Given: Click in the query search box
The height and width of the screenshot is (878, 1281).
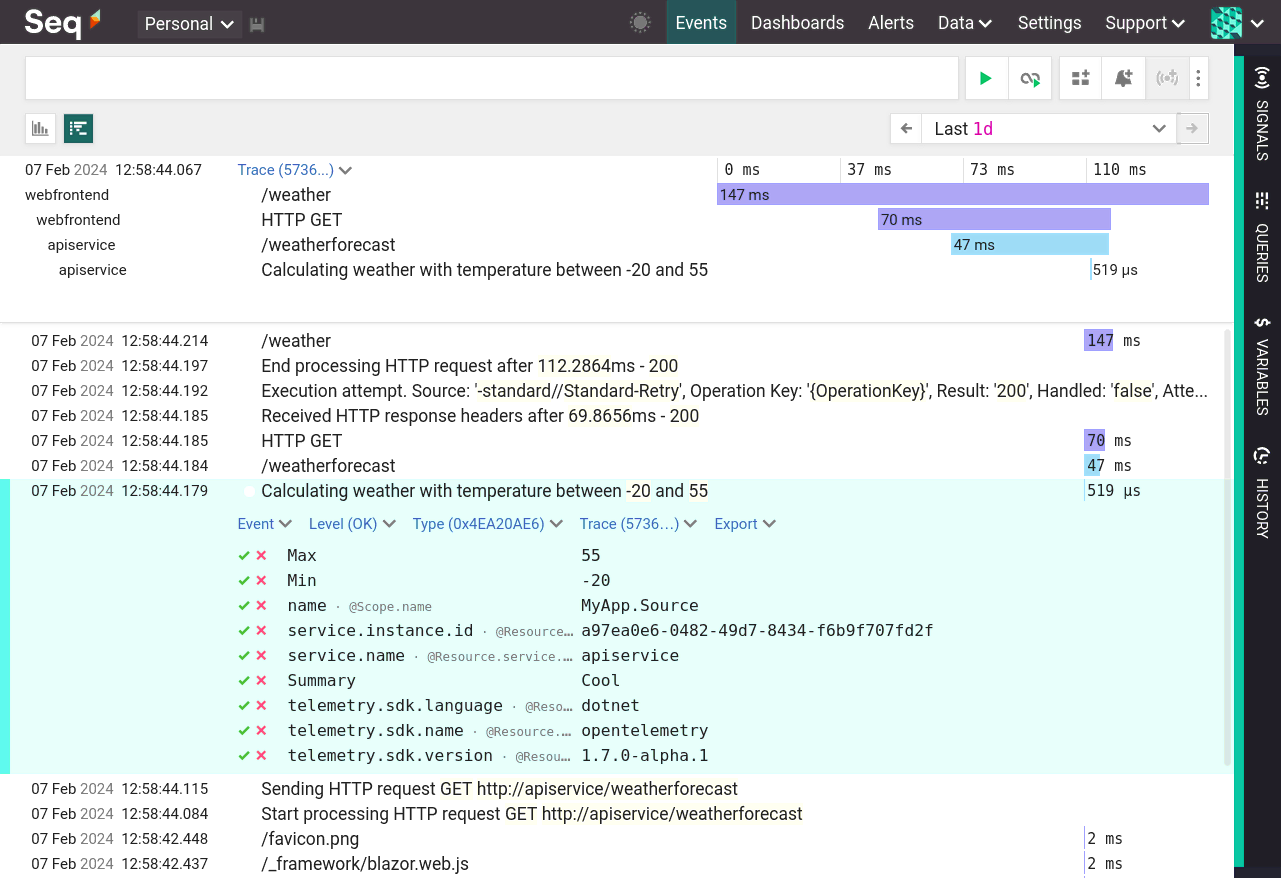Looking at the screenshot, I should pyautogui.click(x=492, y=78).
